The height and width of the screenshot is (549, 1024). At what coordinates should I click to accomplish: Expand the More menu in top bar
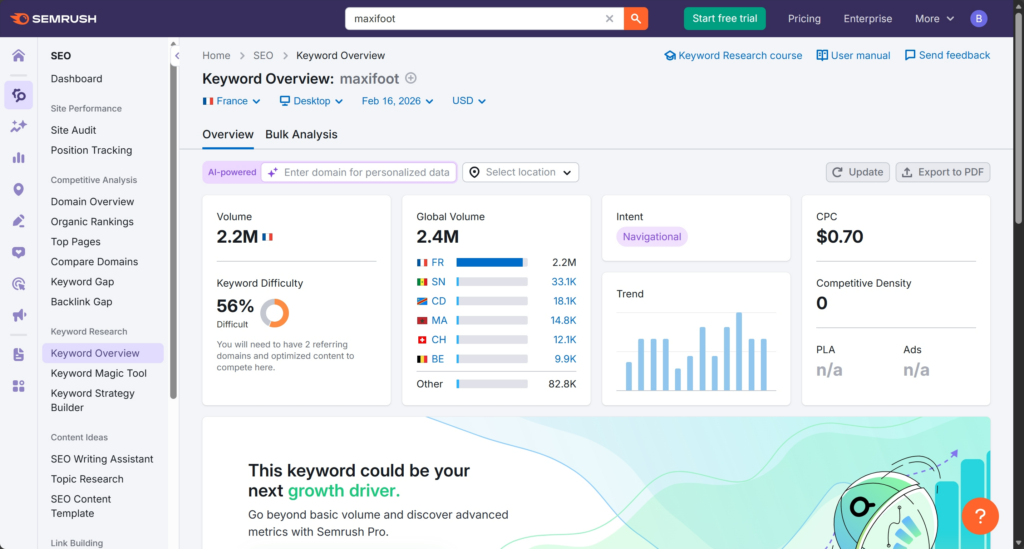(x=934, y=18)
